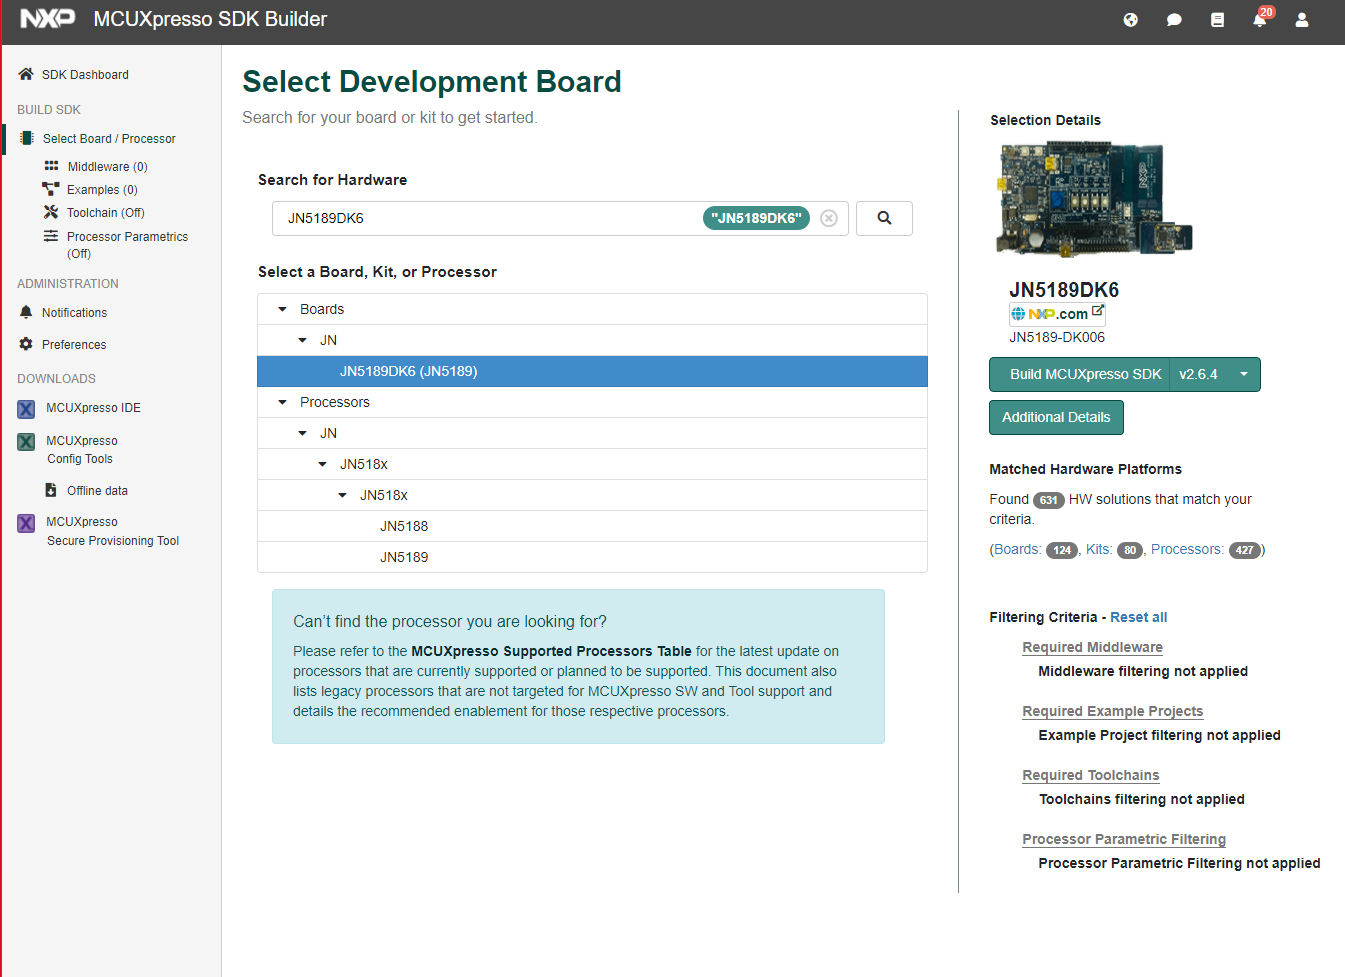
Task: Click the NXP.com link
Action: 1057,313
